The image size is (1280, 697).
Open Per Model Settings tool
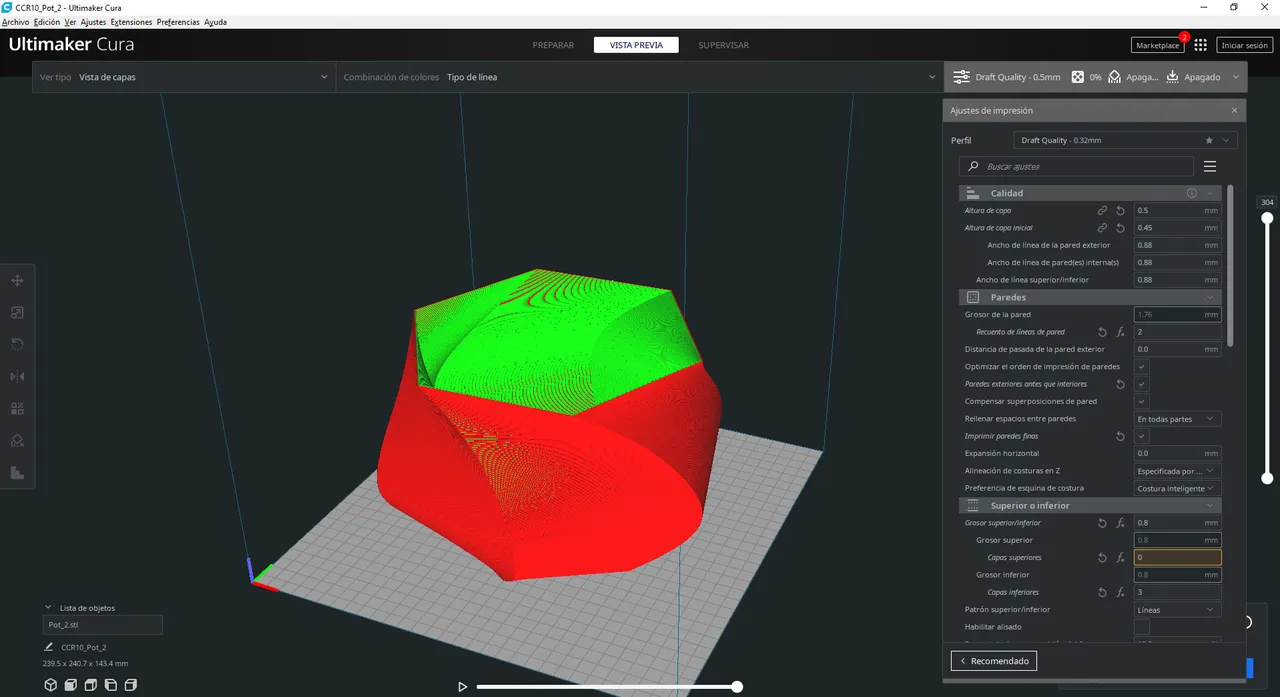(17, 408)
